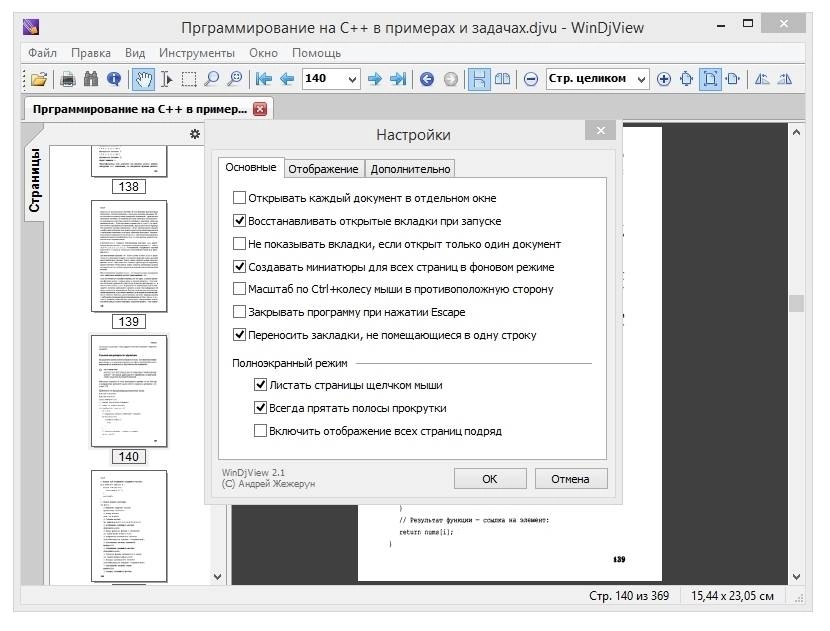
Task: Go to the first page
Action: [x=264, y=79]
